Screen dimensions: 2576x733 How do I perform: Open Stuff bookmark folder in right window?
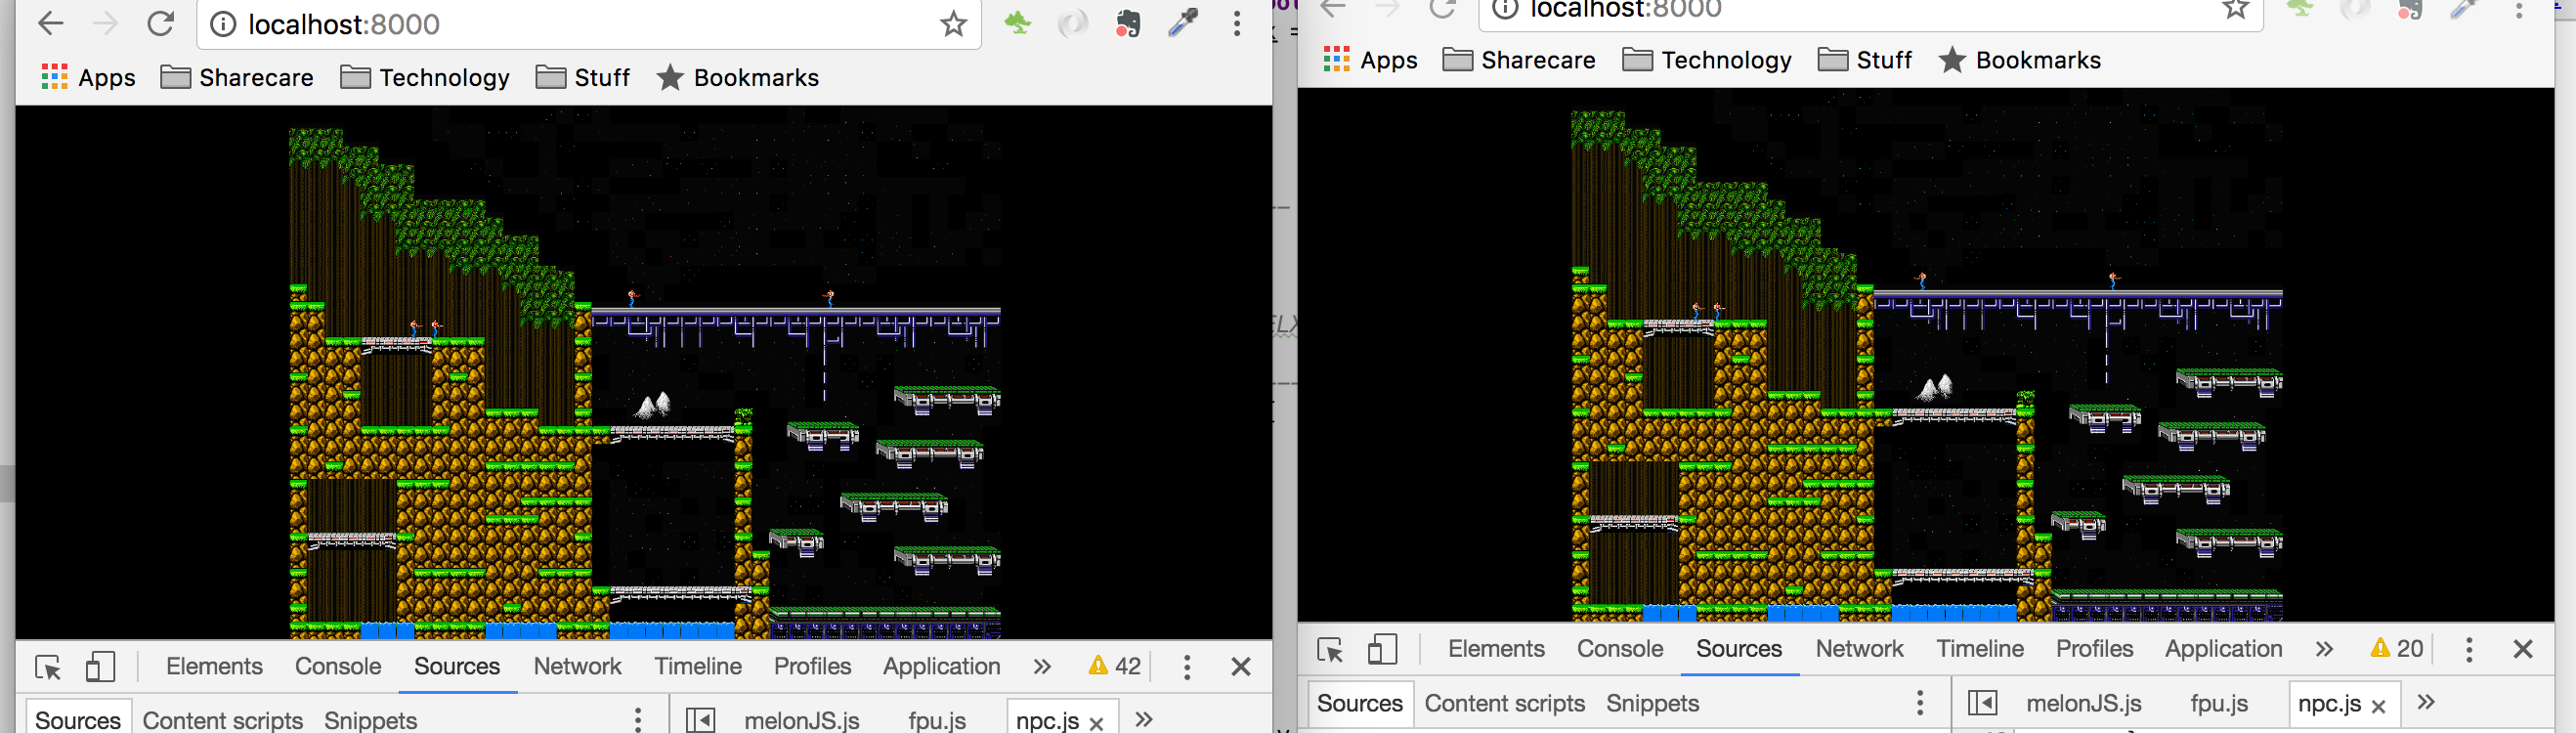pos(1865,60)
